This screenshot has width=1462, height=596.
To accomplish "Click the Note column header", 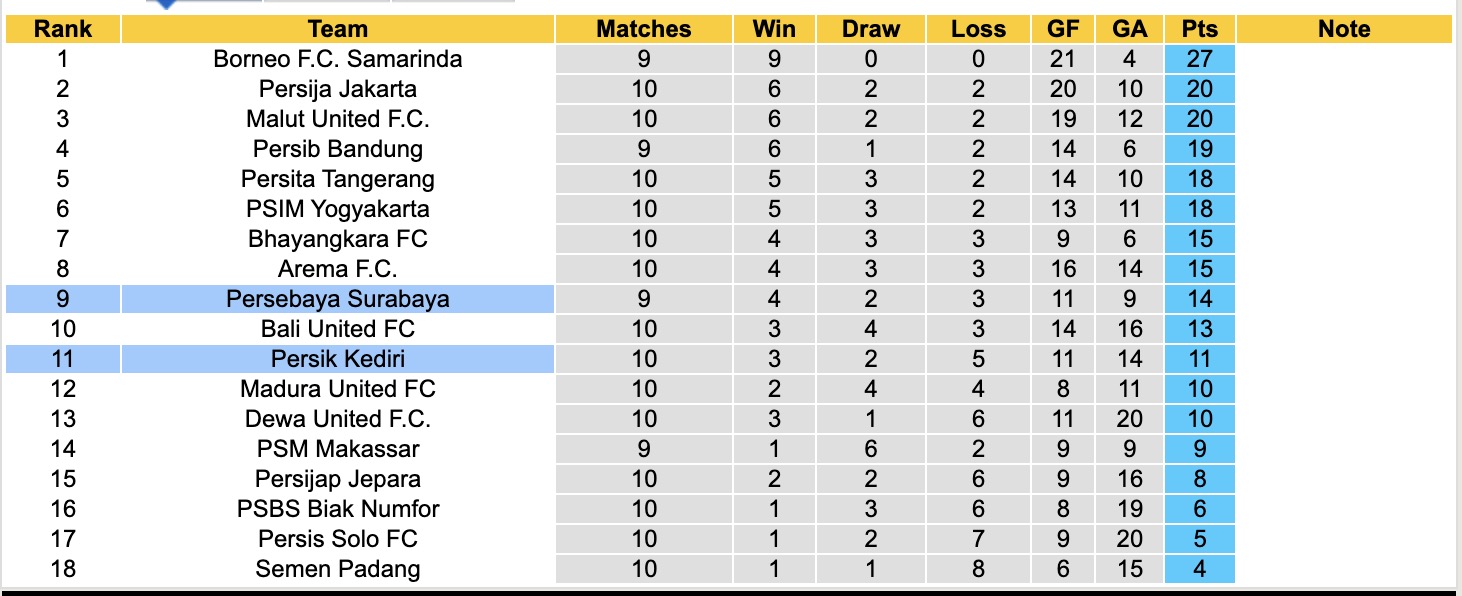I will [x=1344, y=29].
